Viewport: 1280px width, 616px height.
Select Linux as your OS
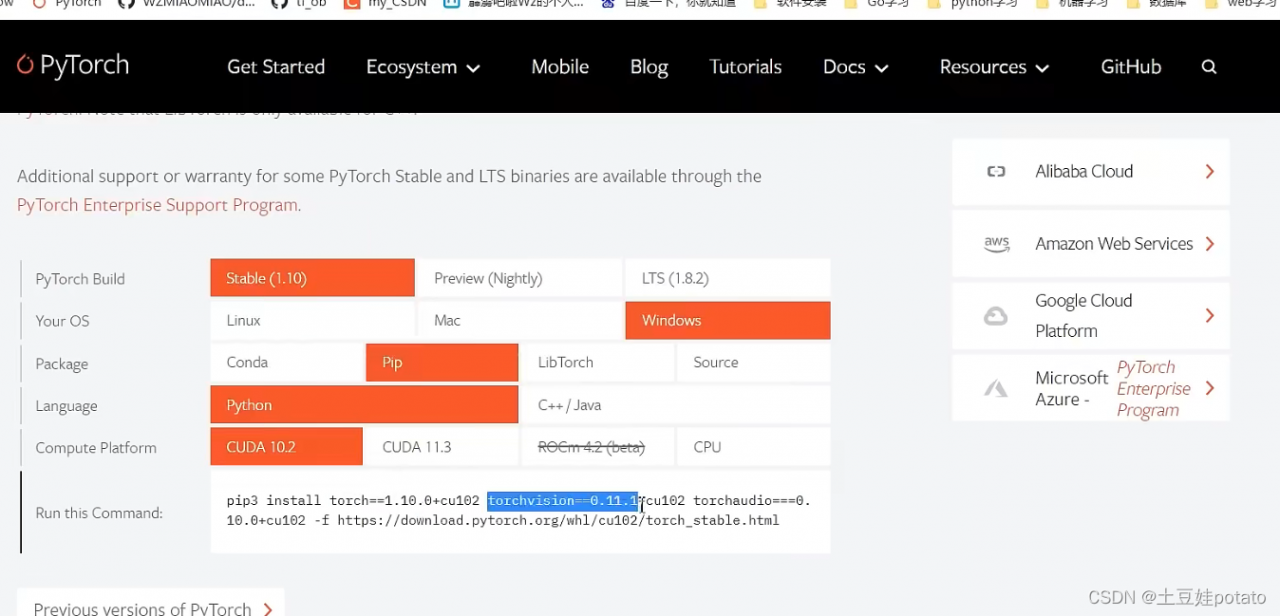pyautogui.click(x=312, y=320)
